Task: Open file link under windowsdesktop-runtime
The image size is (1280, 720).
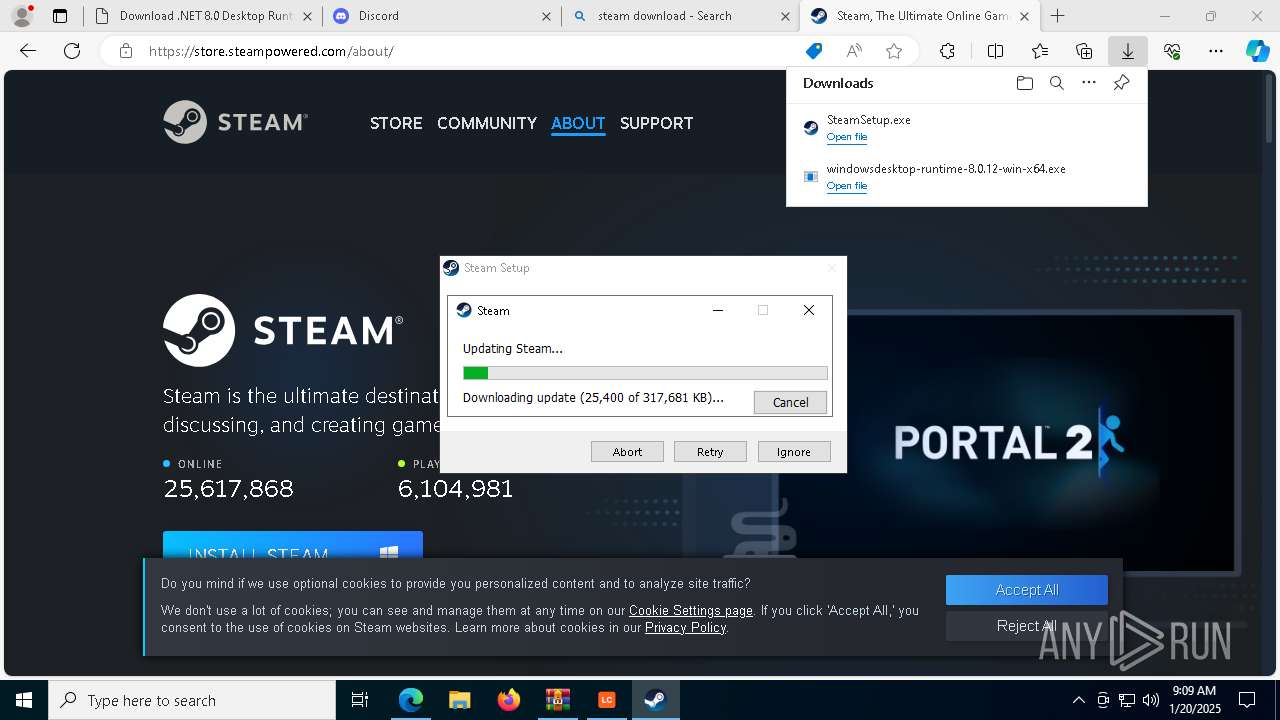Action: 847,186
